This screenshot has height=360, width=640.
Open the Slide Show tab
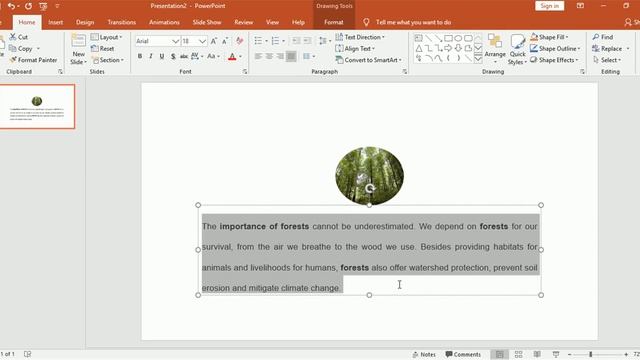pos(207,22)
